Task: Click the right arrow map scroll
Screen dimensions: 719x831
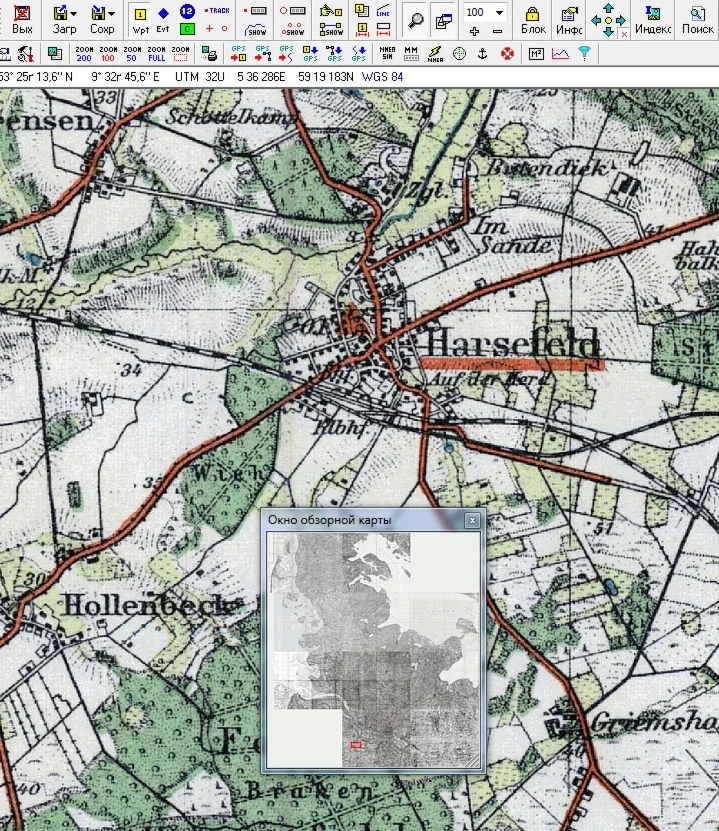Action: tap(620, 21)
